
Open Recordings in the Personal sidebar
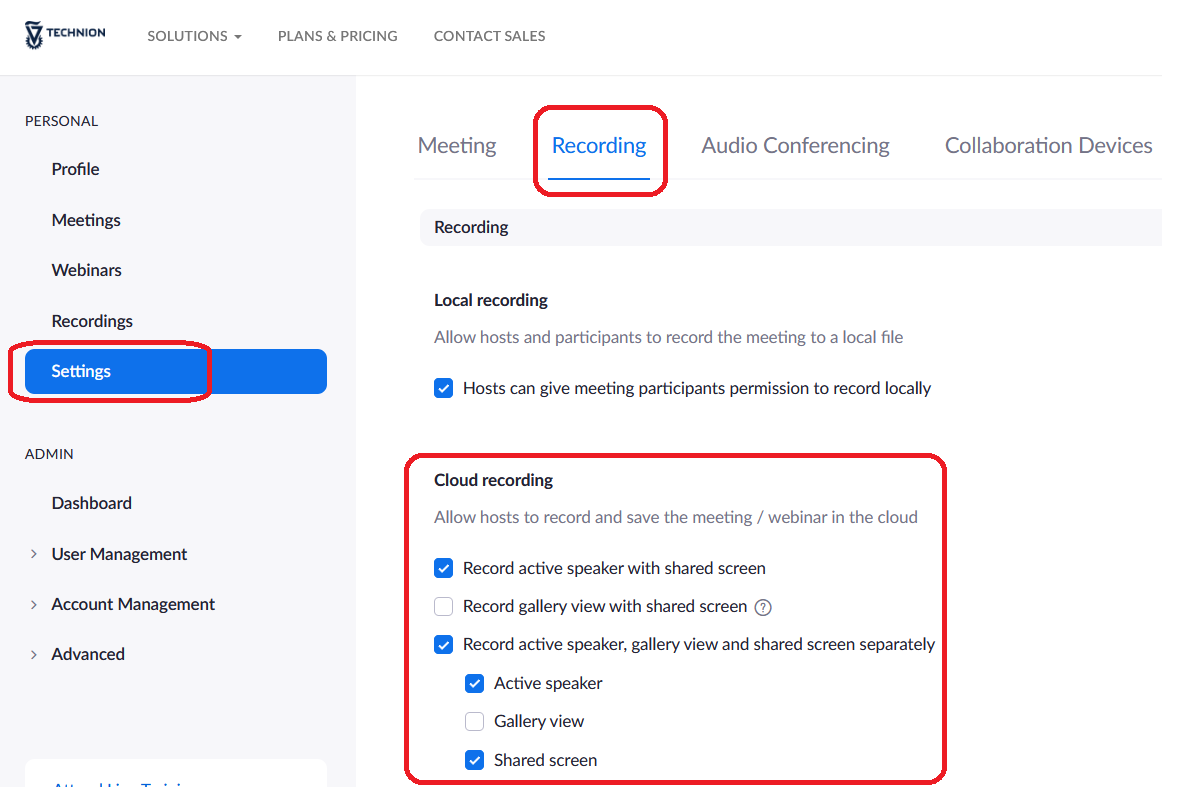click(x=92, y=321)
